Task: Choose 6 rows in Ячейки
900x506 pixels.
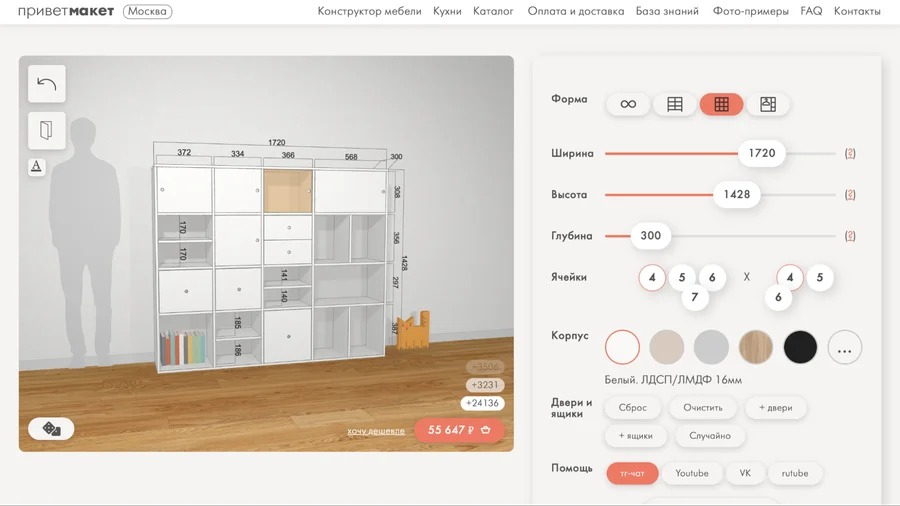Action: click(778, 297)
